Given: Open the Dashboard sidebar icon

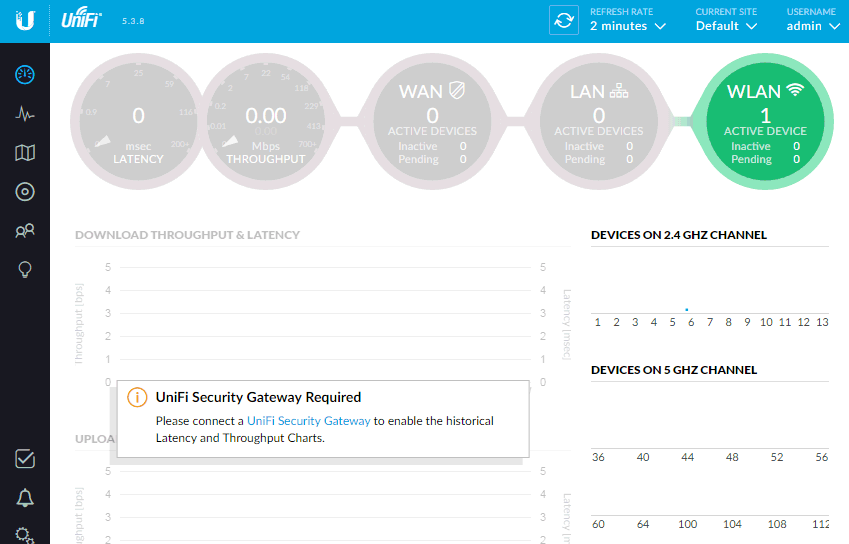Looking at the screenshot, I should (x=25, y=75).
